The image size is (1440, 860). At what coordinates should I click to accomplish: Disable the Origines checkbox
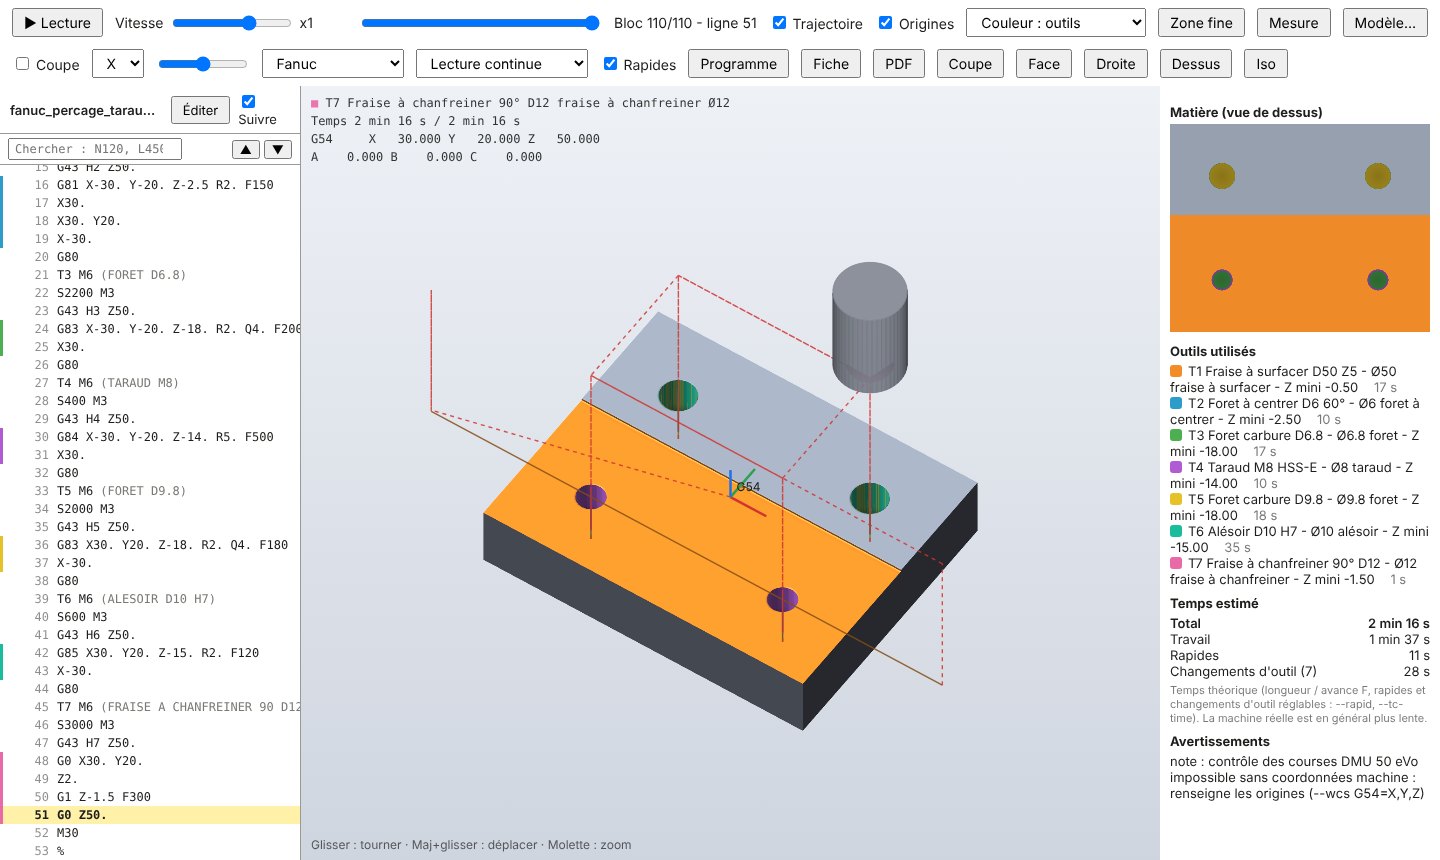pyautogui.click(x=885, y=23)
